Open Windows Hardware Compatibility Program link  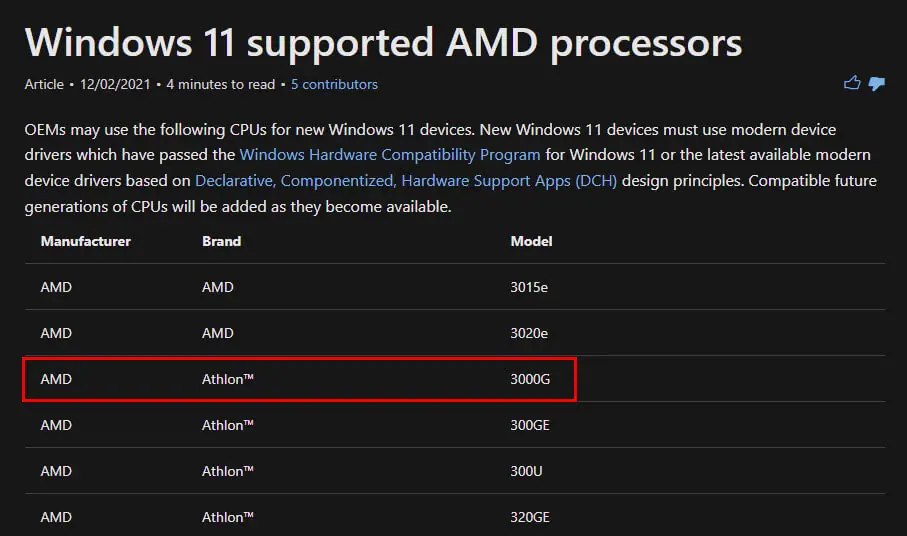[x=390, y=155]
